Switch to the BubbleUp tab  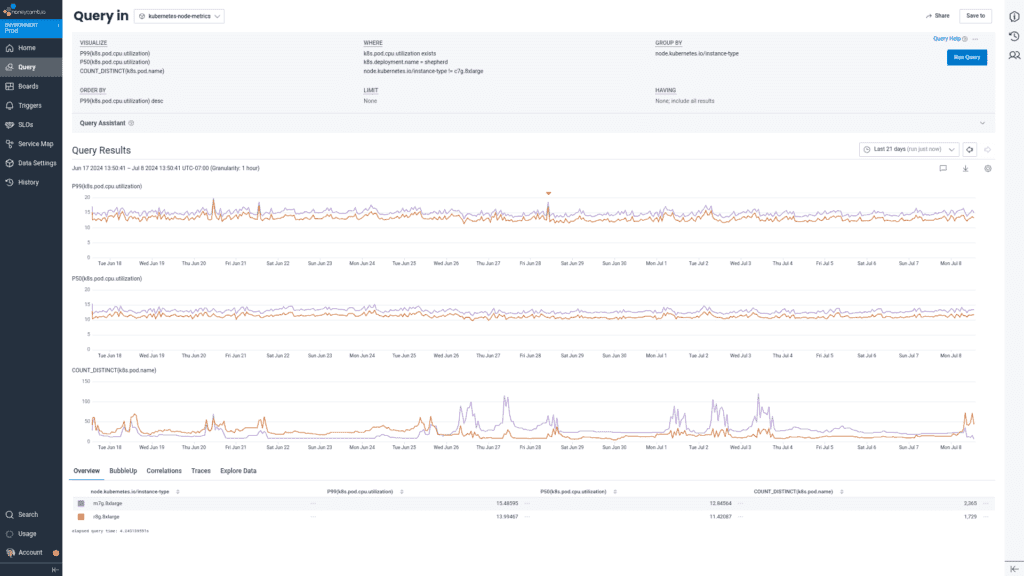[123, 470]
